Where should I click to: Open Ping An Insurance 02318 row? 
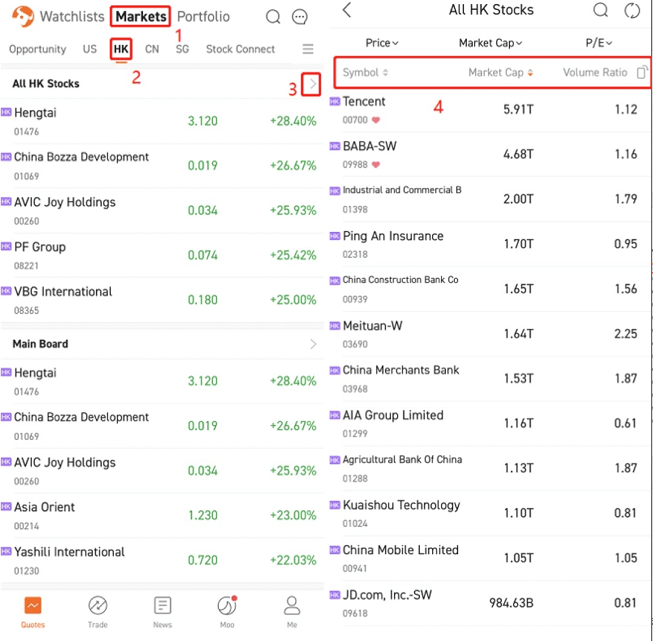click(490, 244)
